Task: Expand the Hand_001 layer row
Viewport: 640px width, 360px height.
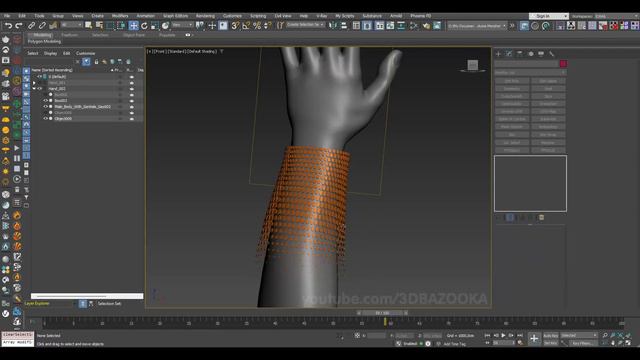Action: point(34,82)
